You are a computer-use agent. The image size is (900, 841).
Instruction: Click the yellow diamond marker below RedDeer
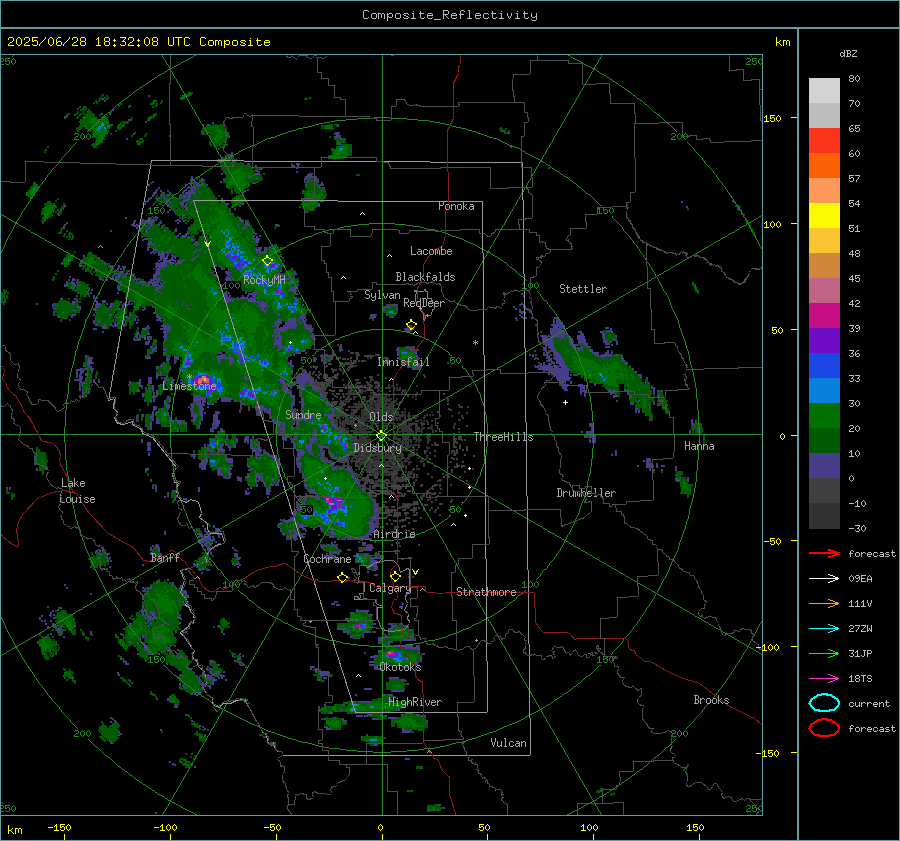411,325
